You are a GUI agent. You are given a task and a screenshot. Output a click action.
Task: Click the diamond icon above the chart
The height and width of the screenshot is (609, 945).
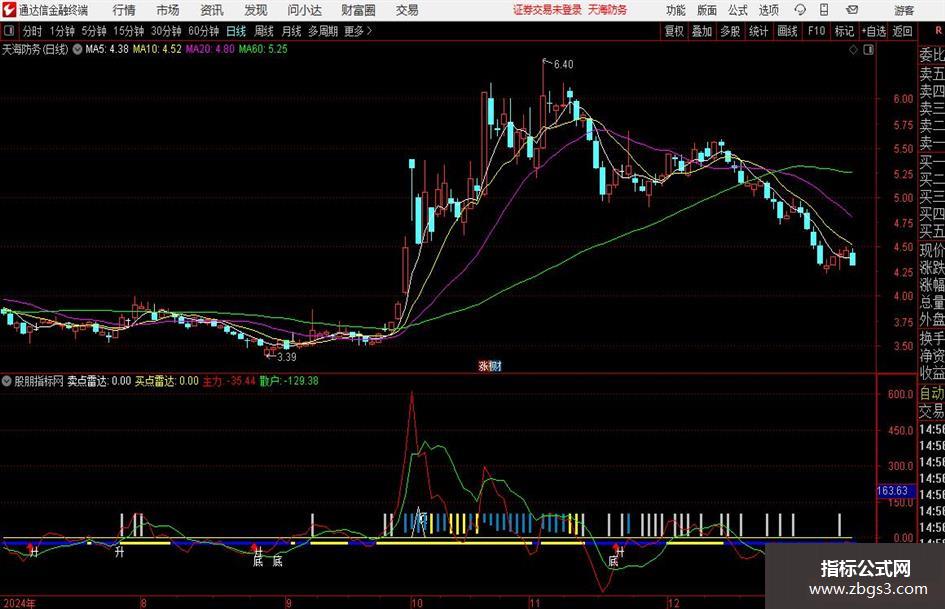[x=853, y=50]
